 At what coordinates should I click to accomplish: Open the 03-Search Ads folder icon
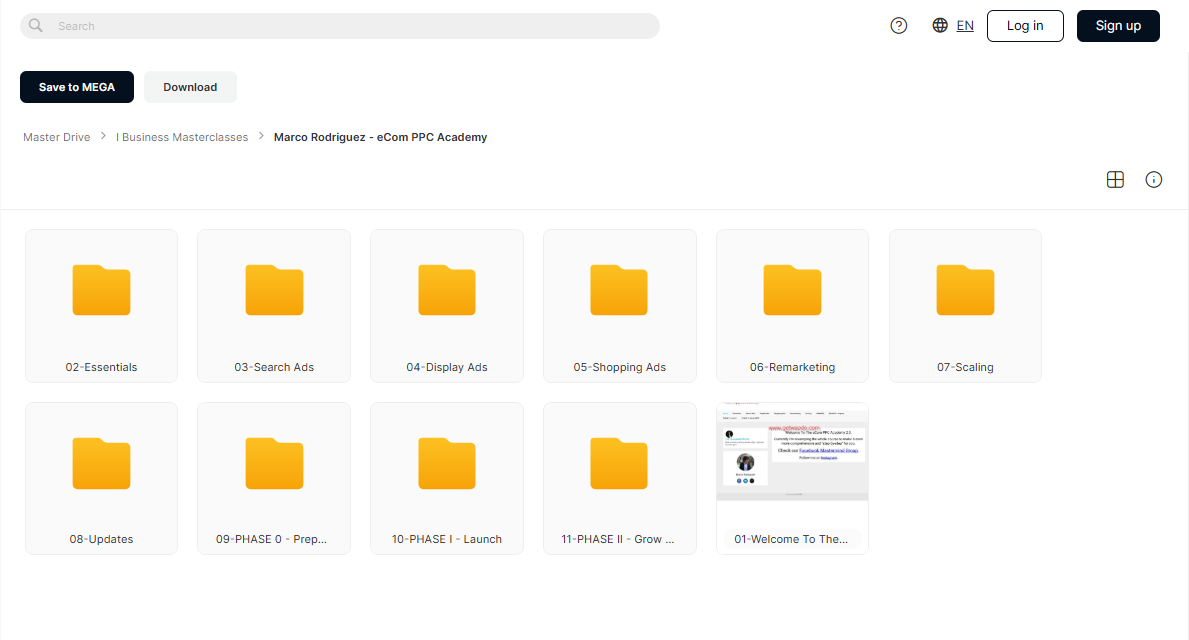point(275,290)
